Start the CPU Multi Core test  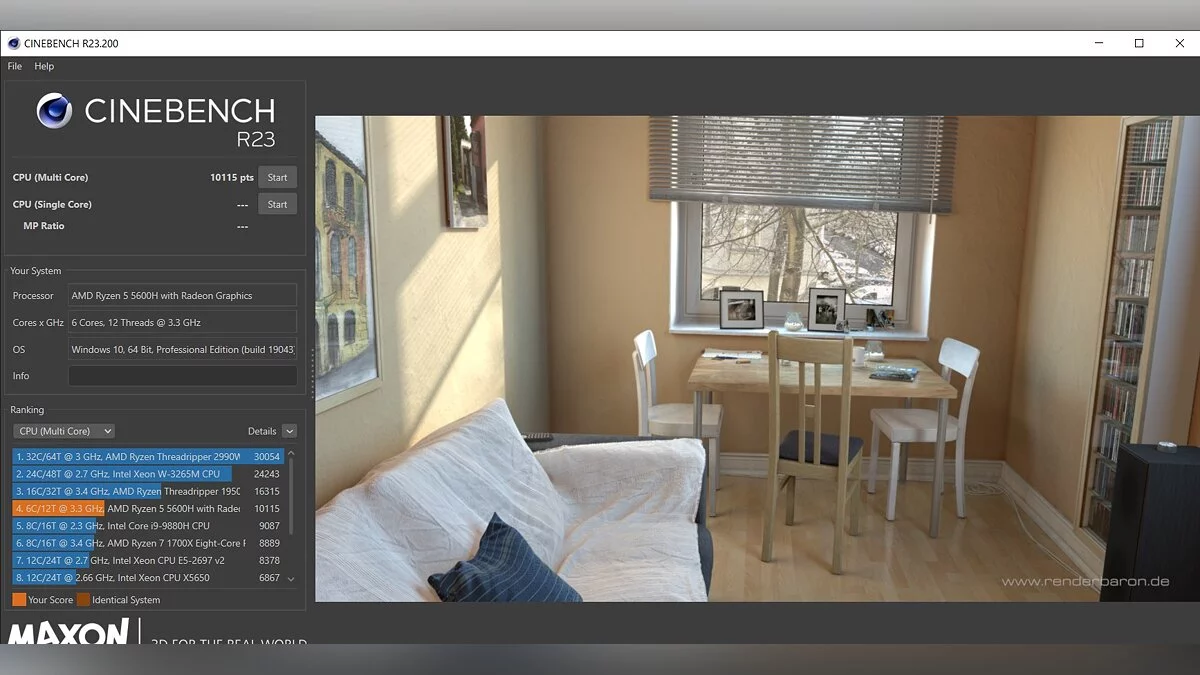point(277,177)
